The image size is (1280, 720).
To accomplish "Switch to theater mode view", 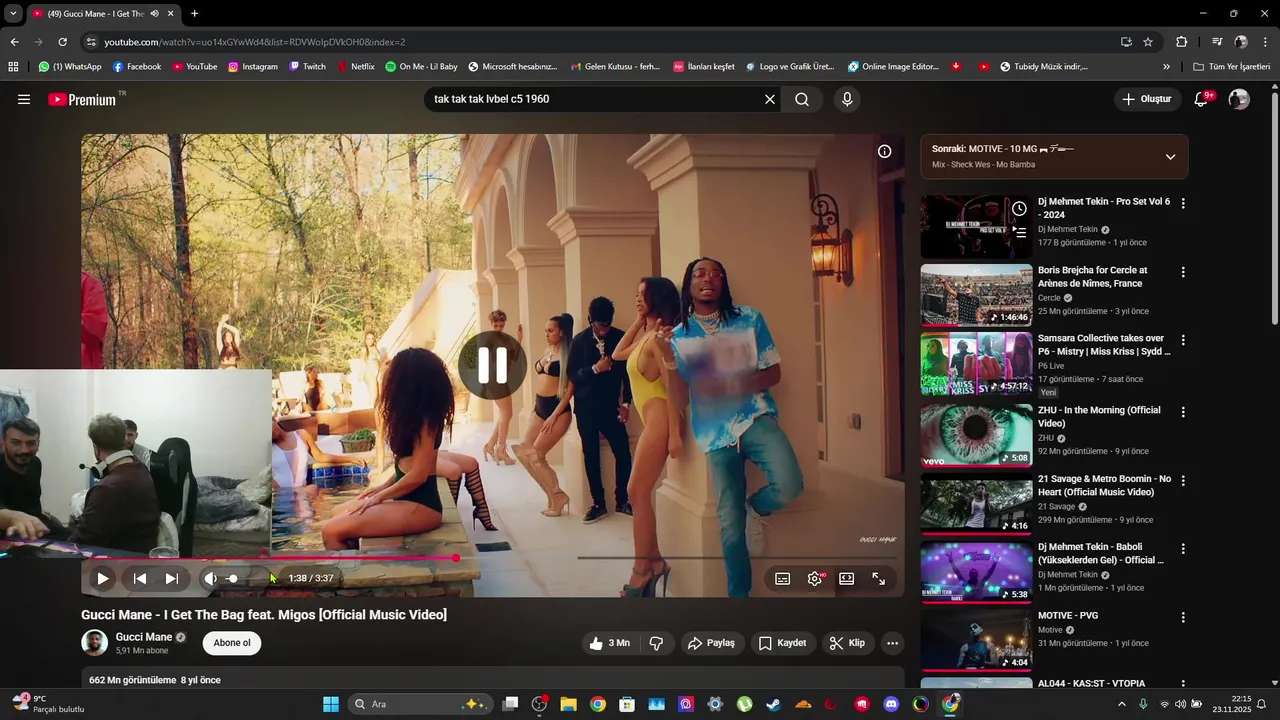I will [x=846, y=578].
